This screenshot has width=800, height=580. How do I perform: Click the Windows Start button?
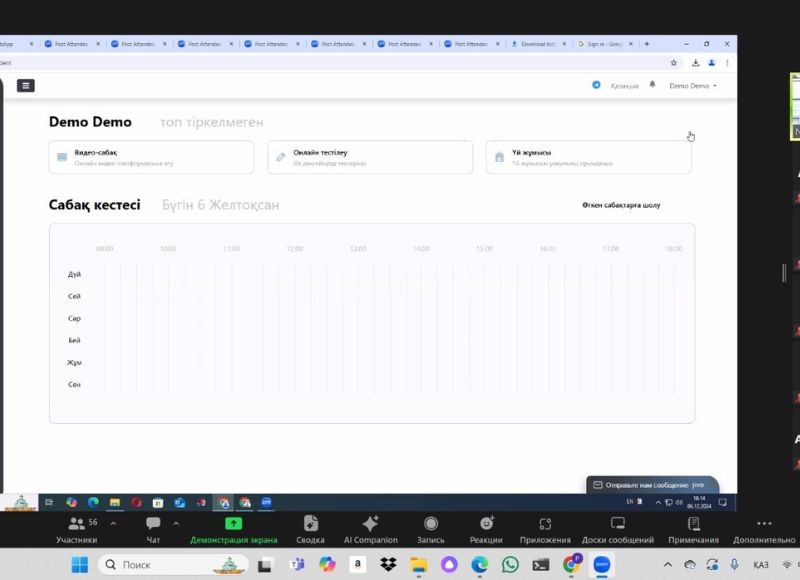[80, 564]
